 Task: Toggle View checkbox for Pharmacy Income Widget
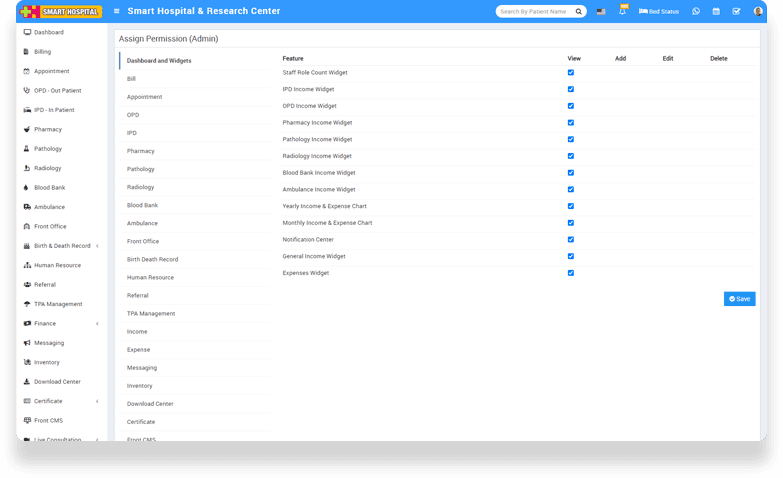point(571,122)
